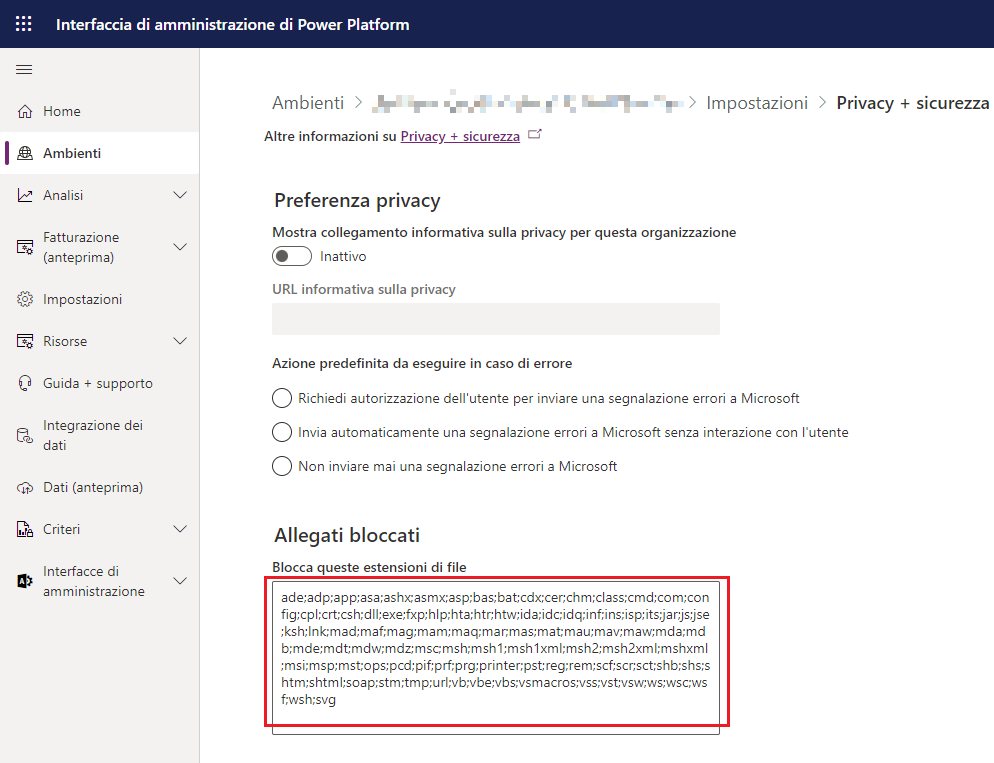Go to Impostazioni breadcrumb link
Image resolution: width=994 pixels, height=763 pixels.
(757, 103)
